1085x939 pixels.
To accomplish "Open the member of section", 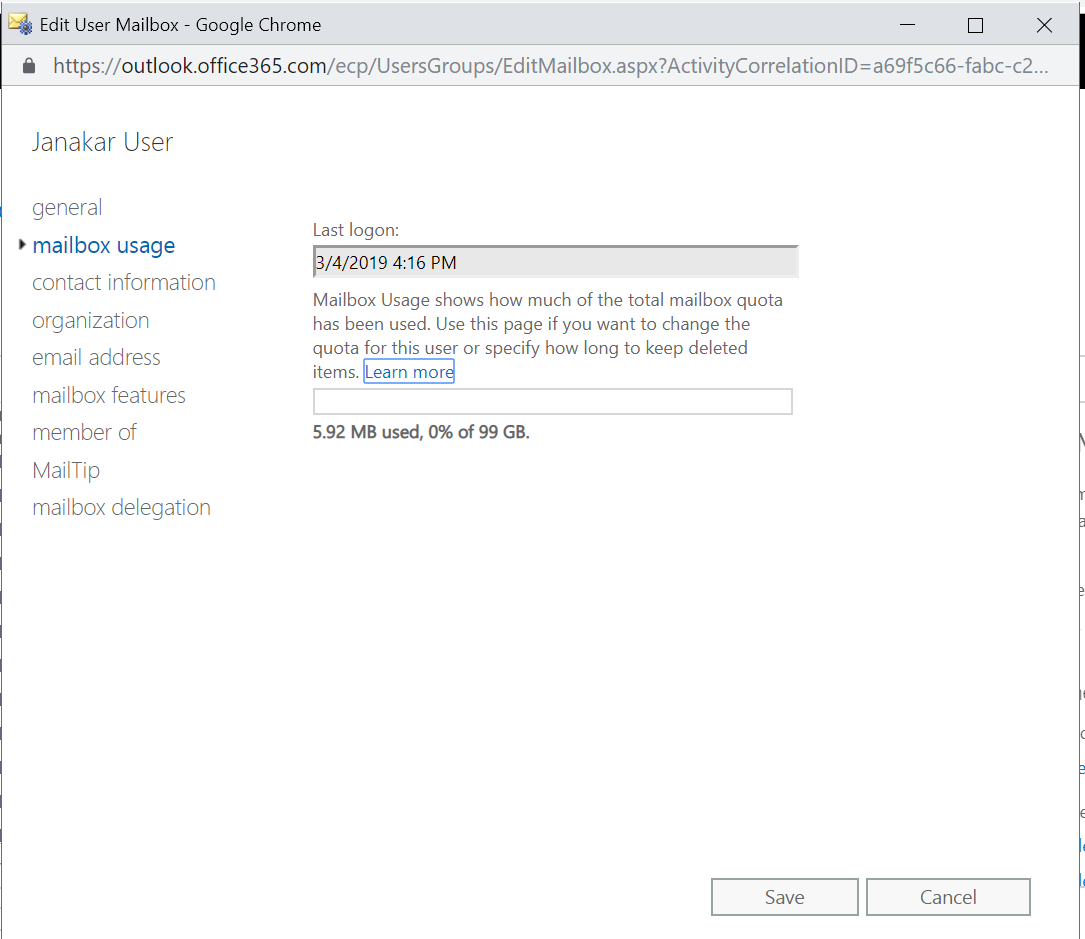I will coord(84,432).
